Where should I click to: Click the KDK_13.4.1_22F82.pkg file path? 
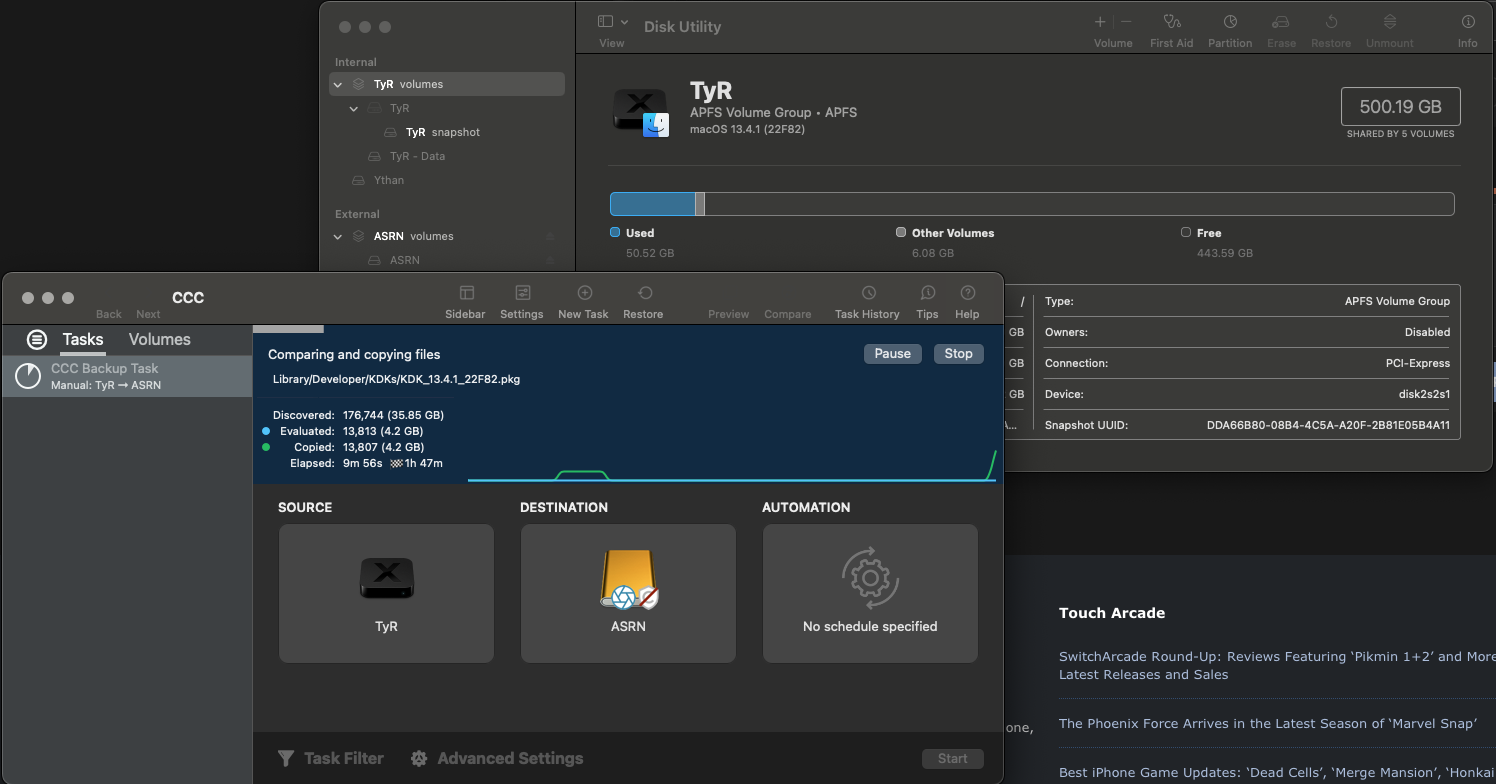[396, 380]
